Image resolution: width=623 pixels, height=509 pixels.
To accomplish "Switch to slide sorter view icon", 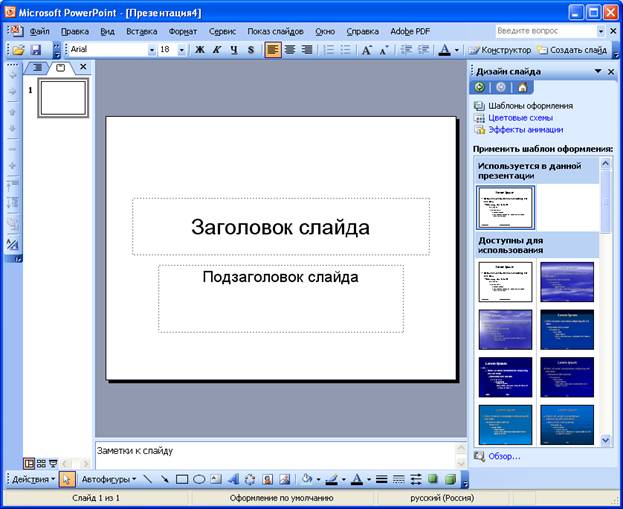I will 41,463.
